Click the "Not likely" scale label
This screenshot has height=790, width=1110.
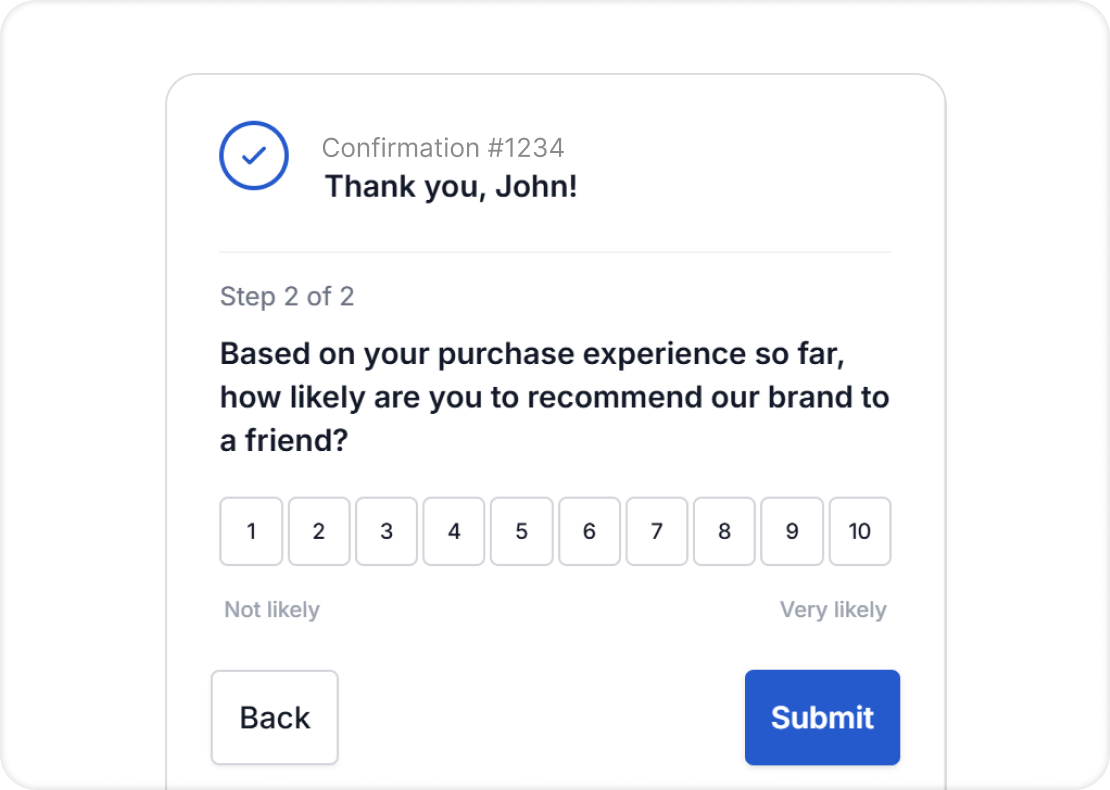pyautogui.click(x=272, y=609)
